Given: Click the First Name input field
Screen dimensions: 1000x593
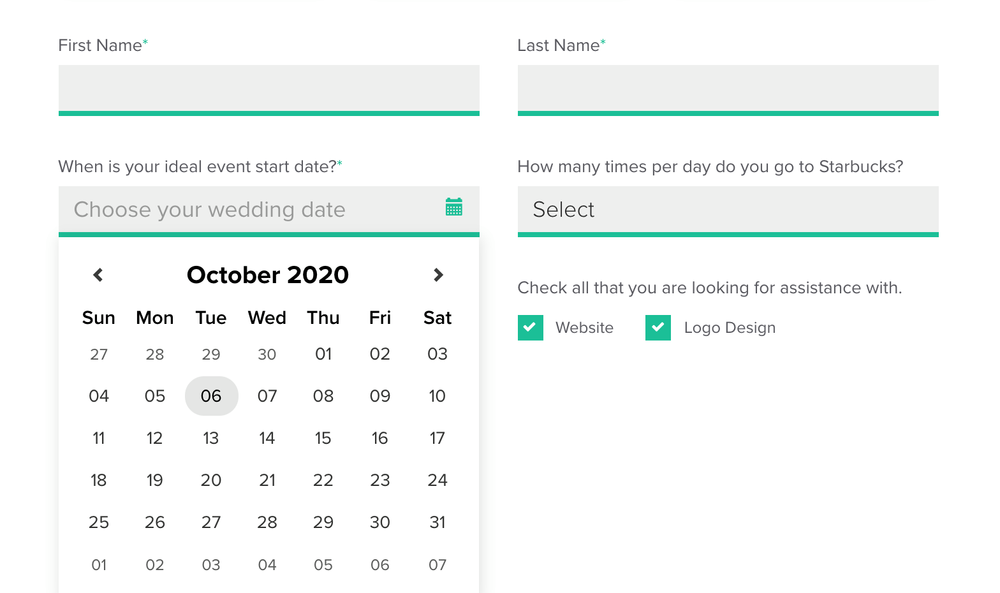Looking at the screenshot, I should (269, 89).
